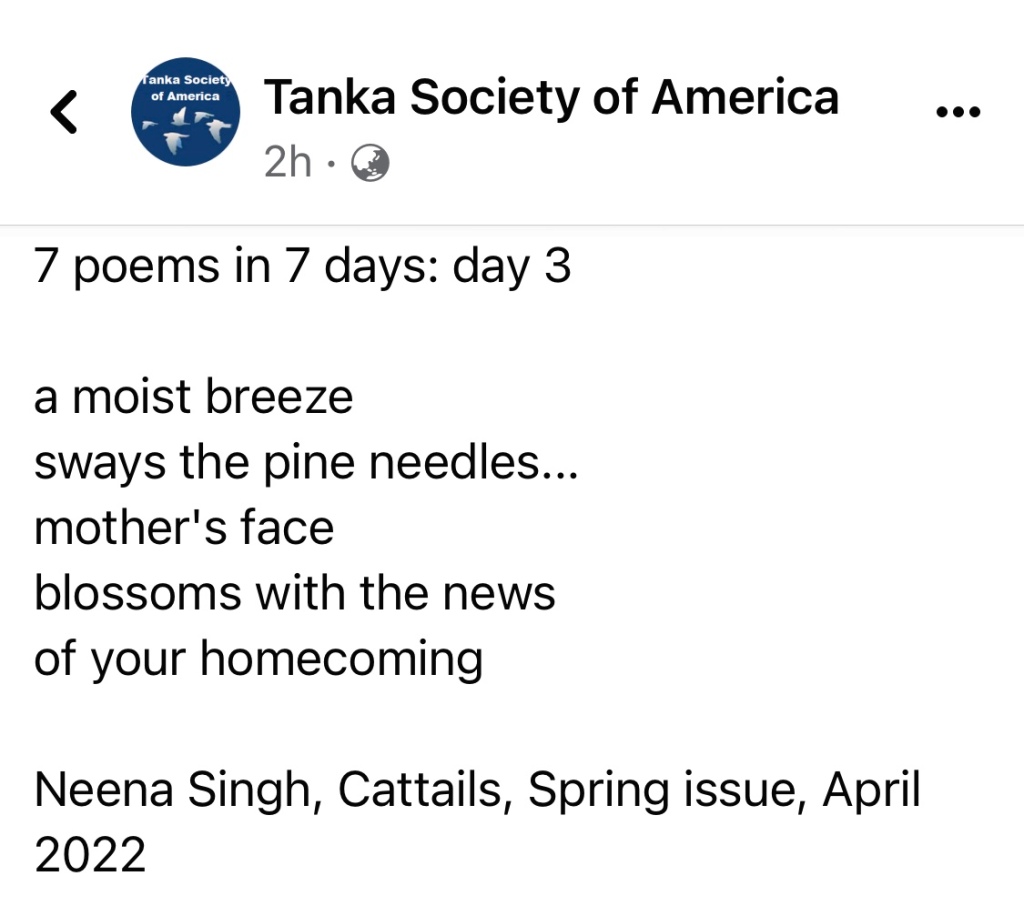
Task: Tap the word April in the credit
Action: (871, 791)
